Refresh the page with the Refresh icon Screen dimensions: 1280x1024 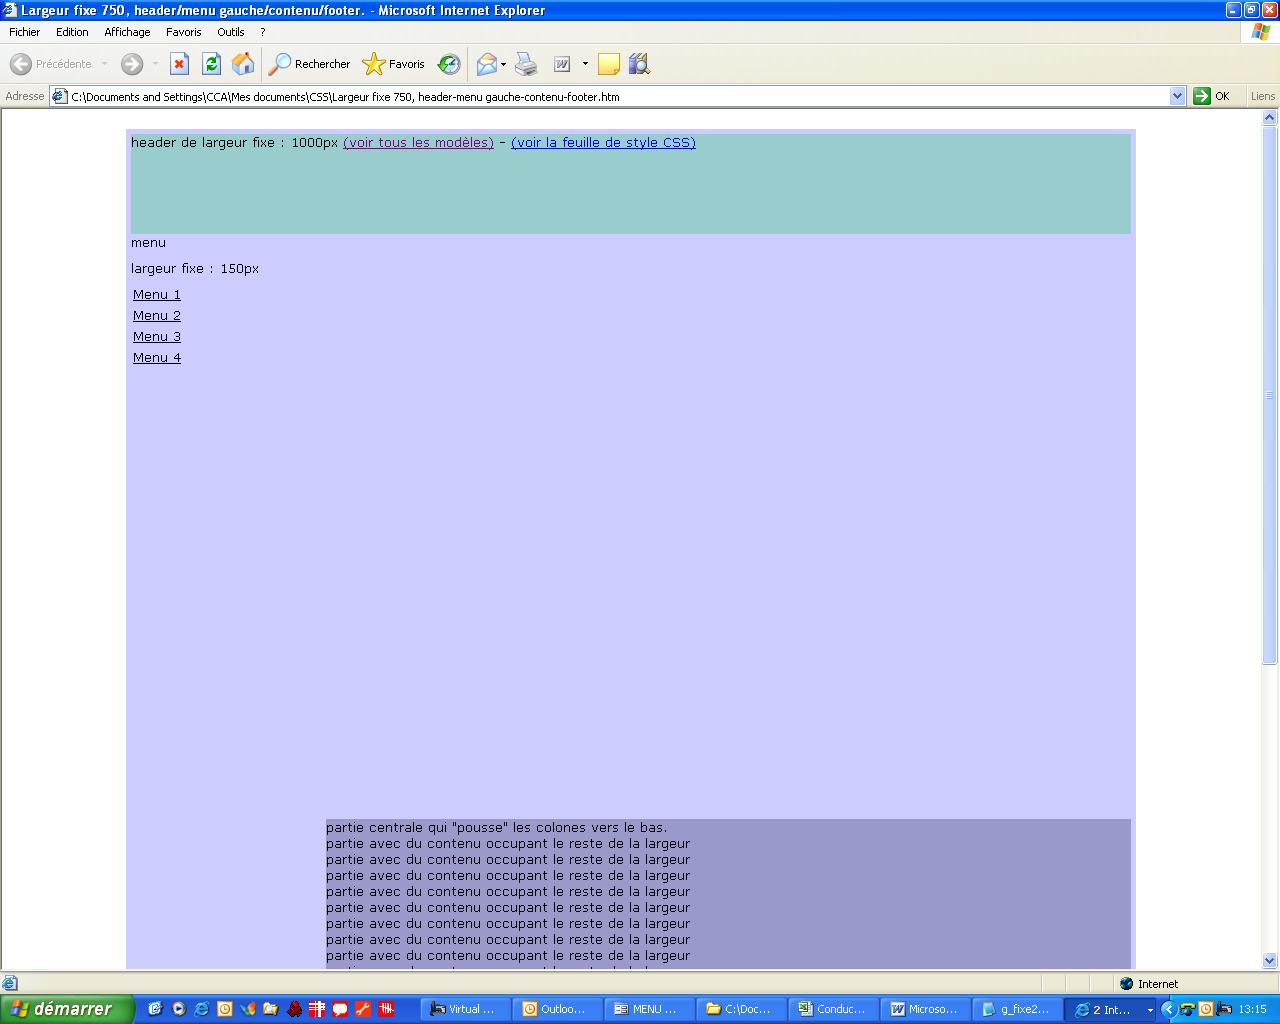(211, 64)
